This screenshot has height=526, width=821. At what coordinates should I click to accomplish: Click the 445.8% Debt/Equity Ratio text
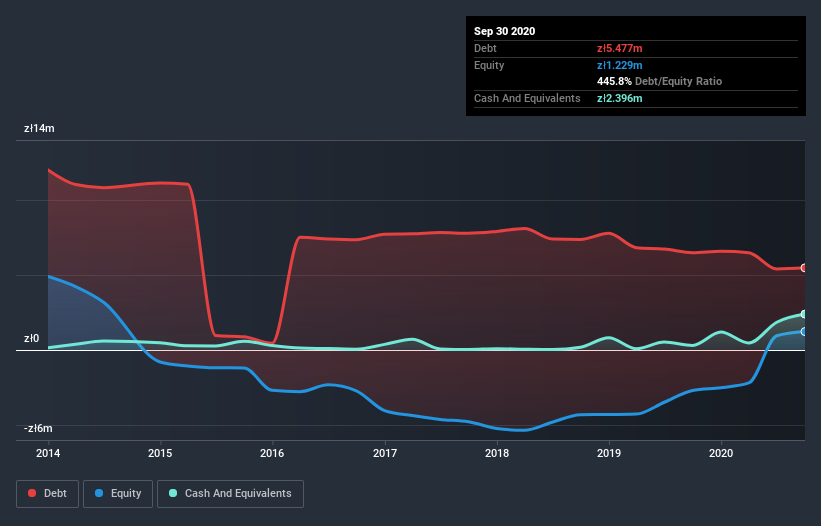(659, 81)
